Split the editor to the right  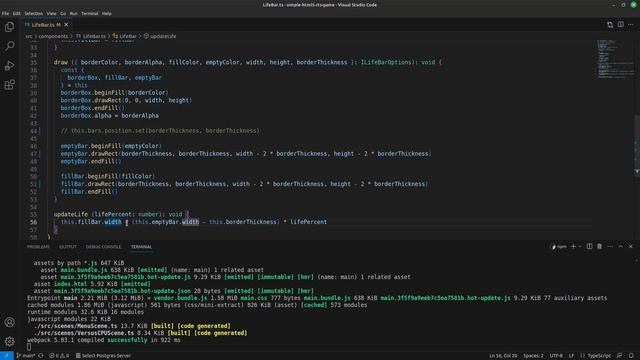pyautogui.click(x=620, y=25)
